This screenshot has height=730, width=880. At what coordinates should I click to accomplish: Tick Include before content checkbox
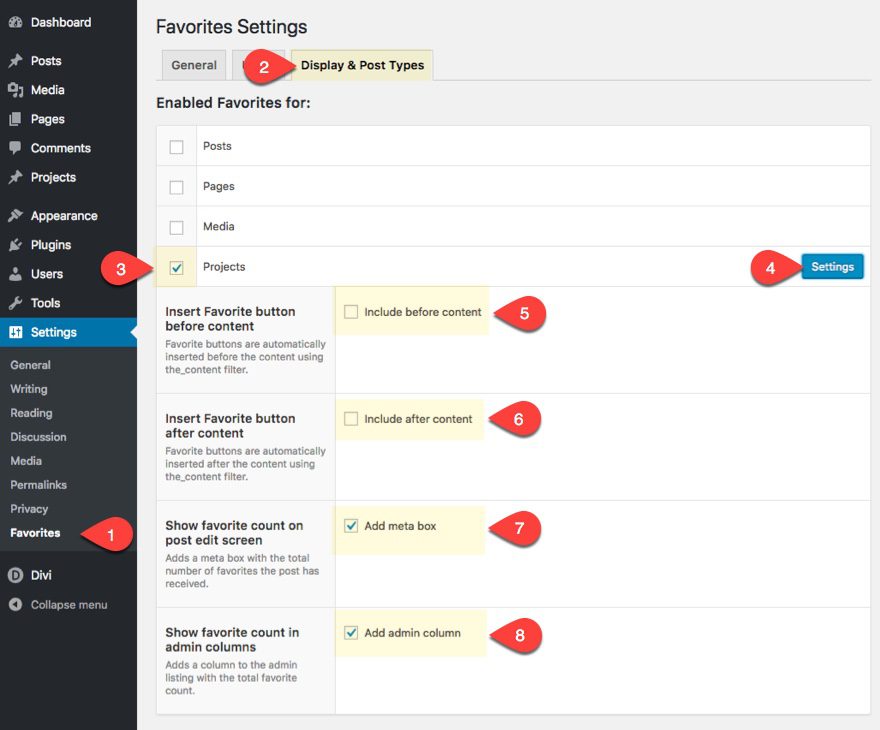point(351,311)
